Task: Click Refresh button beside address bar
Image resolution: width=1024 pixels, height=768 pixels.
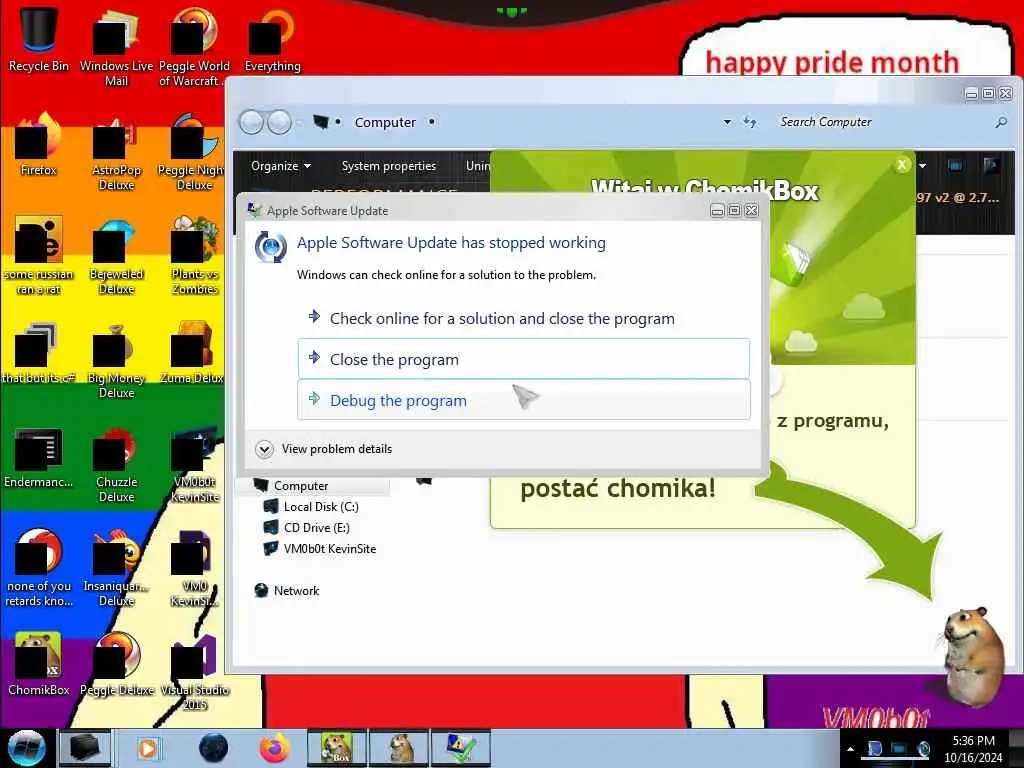Action: [x=750, y=122]
